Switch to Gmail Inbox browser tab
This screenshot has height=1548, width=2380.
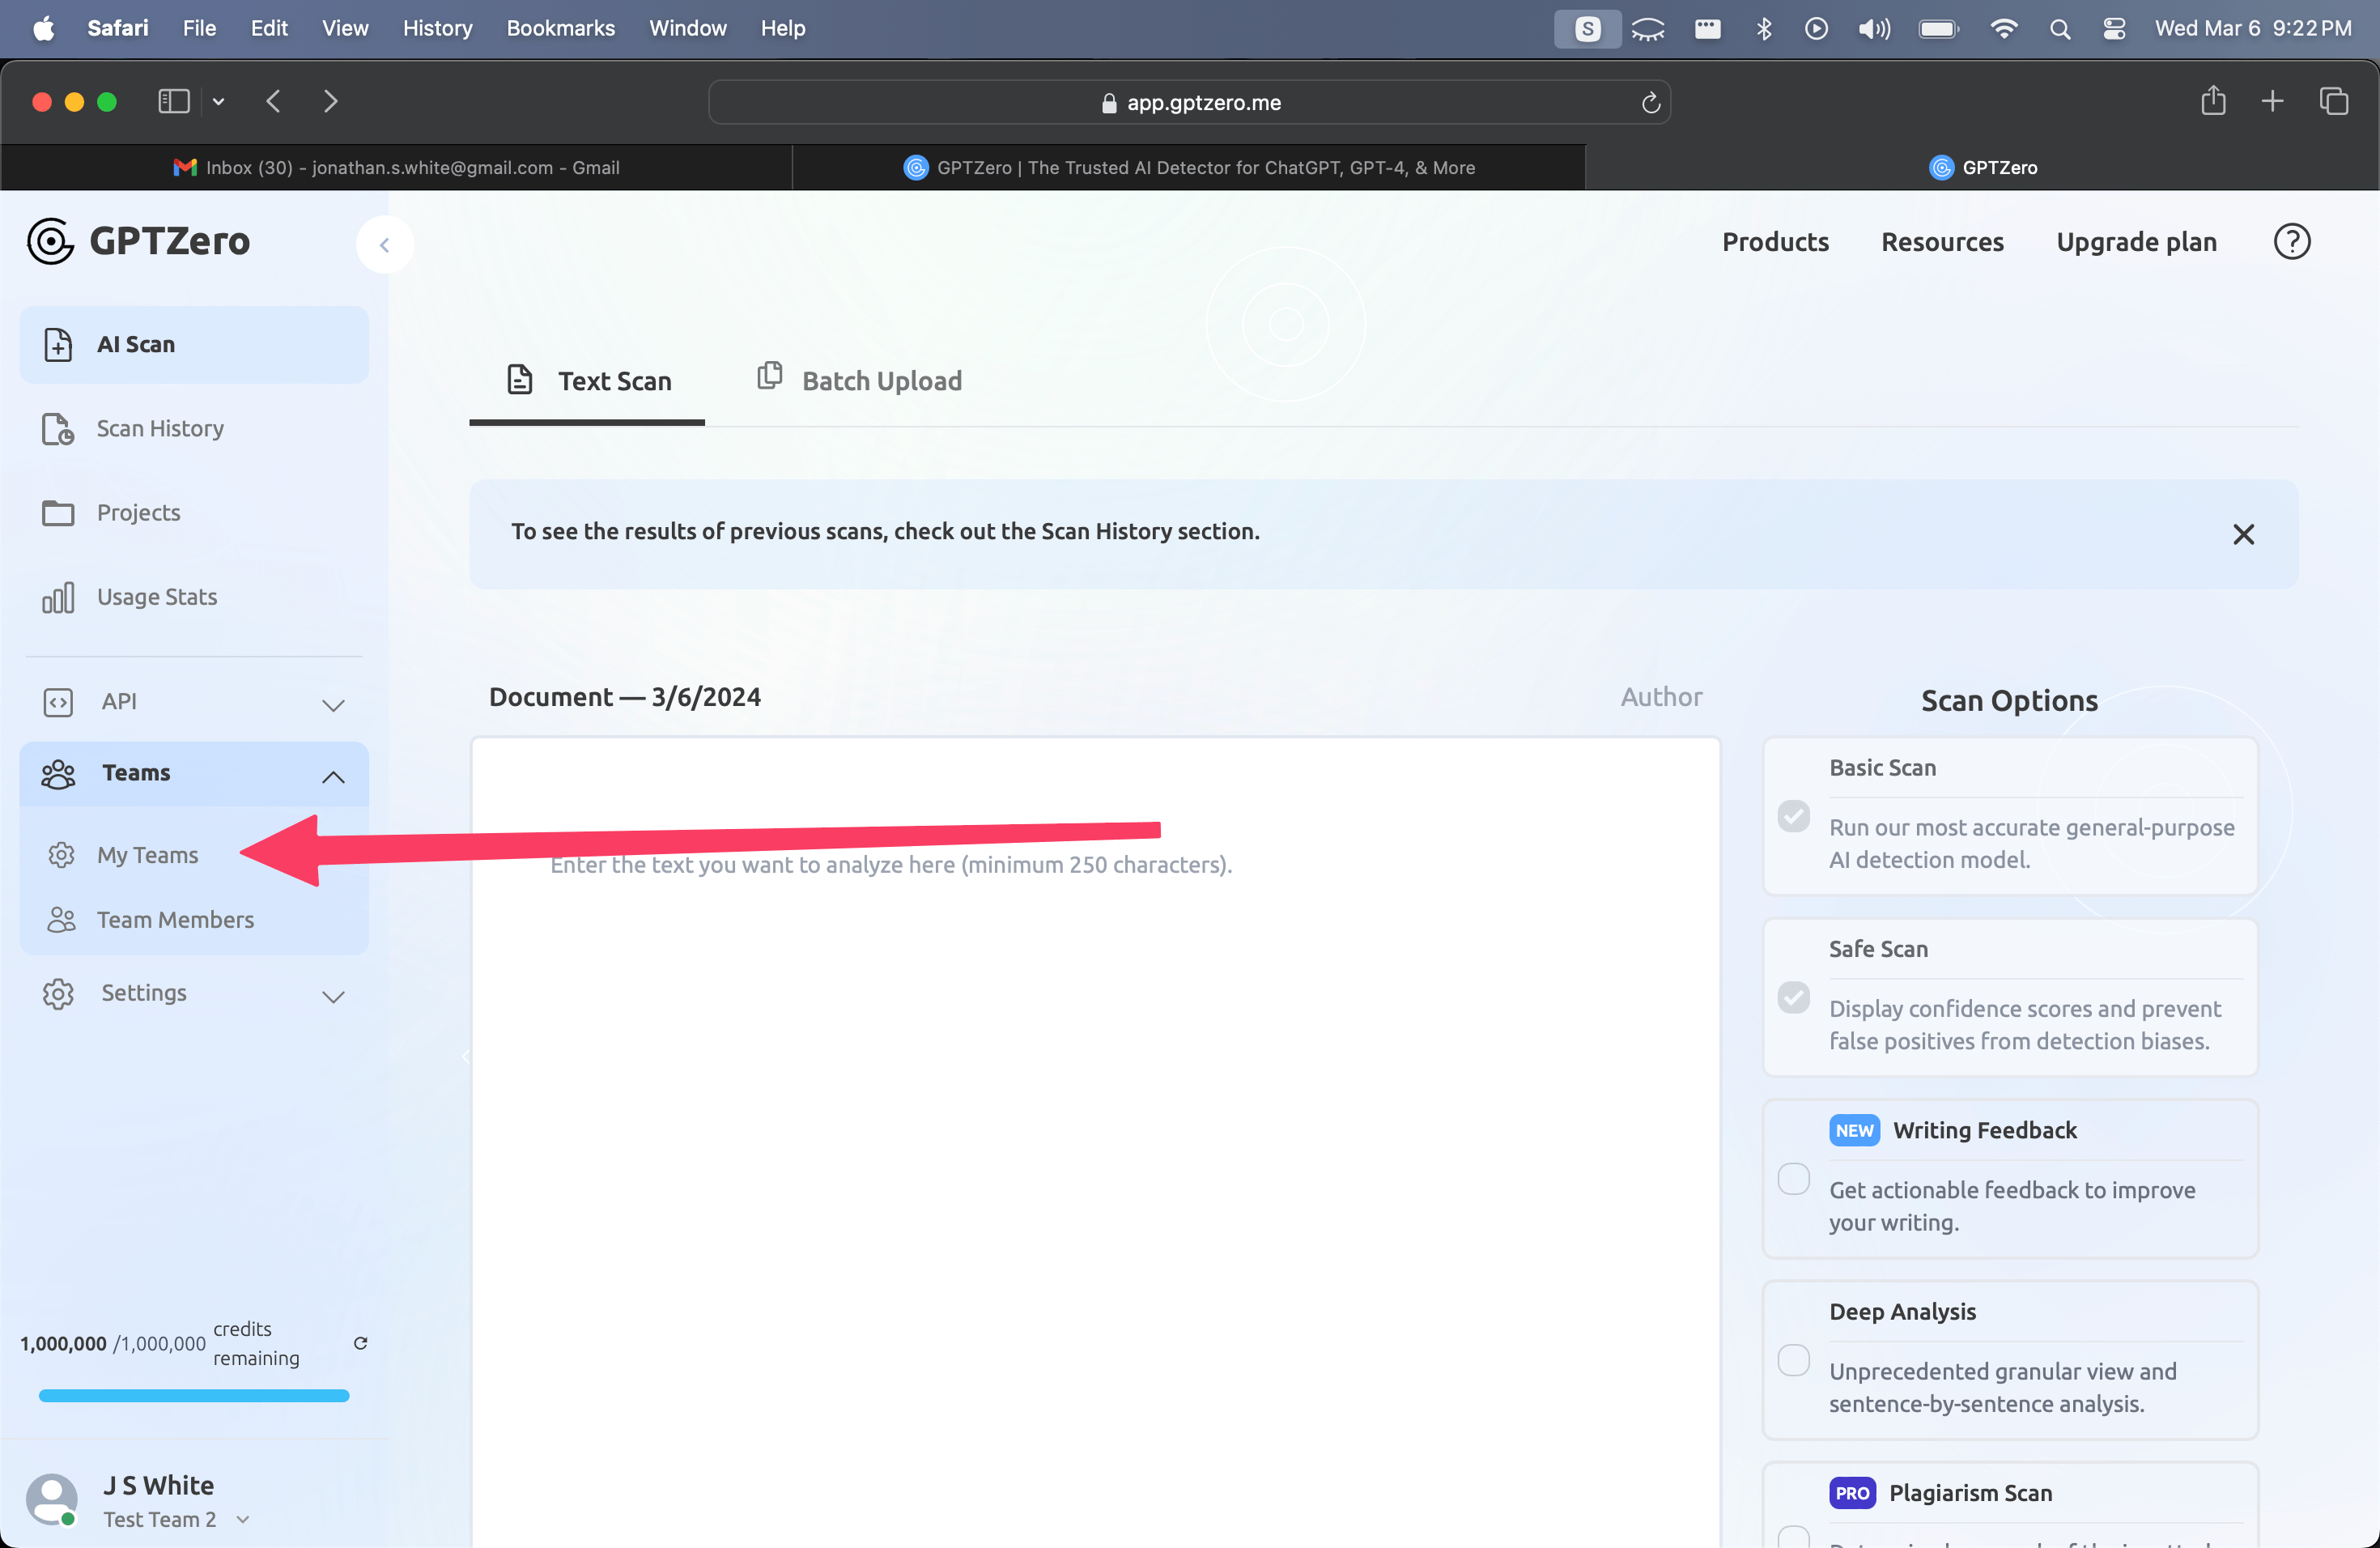click(396, 167)
